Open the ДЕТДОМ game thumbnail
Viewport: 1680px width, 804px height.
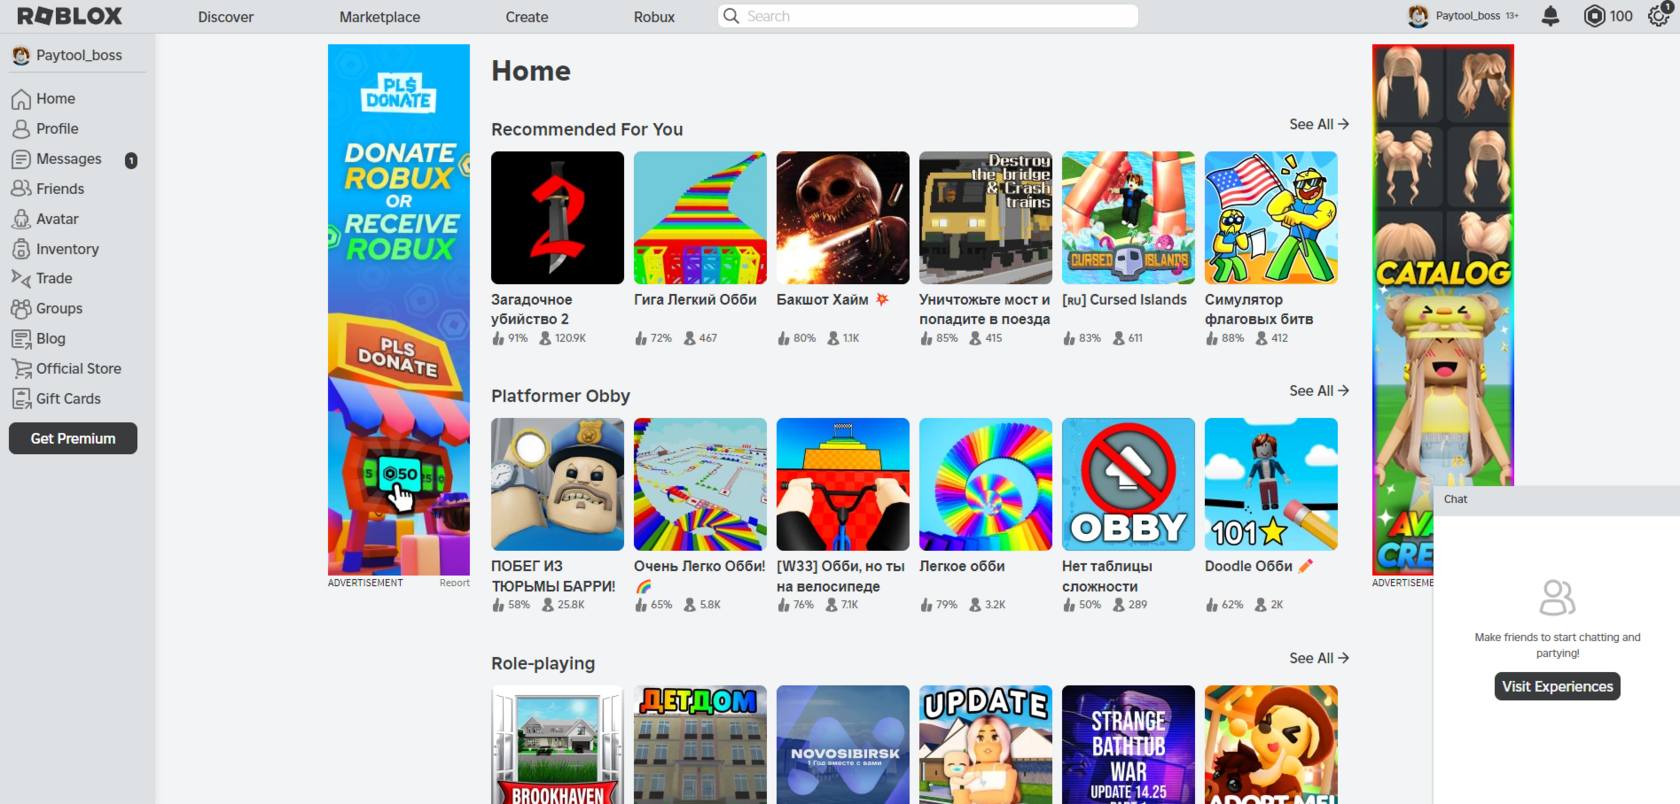point(700,745)
